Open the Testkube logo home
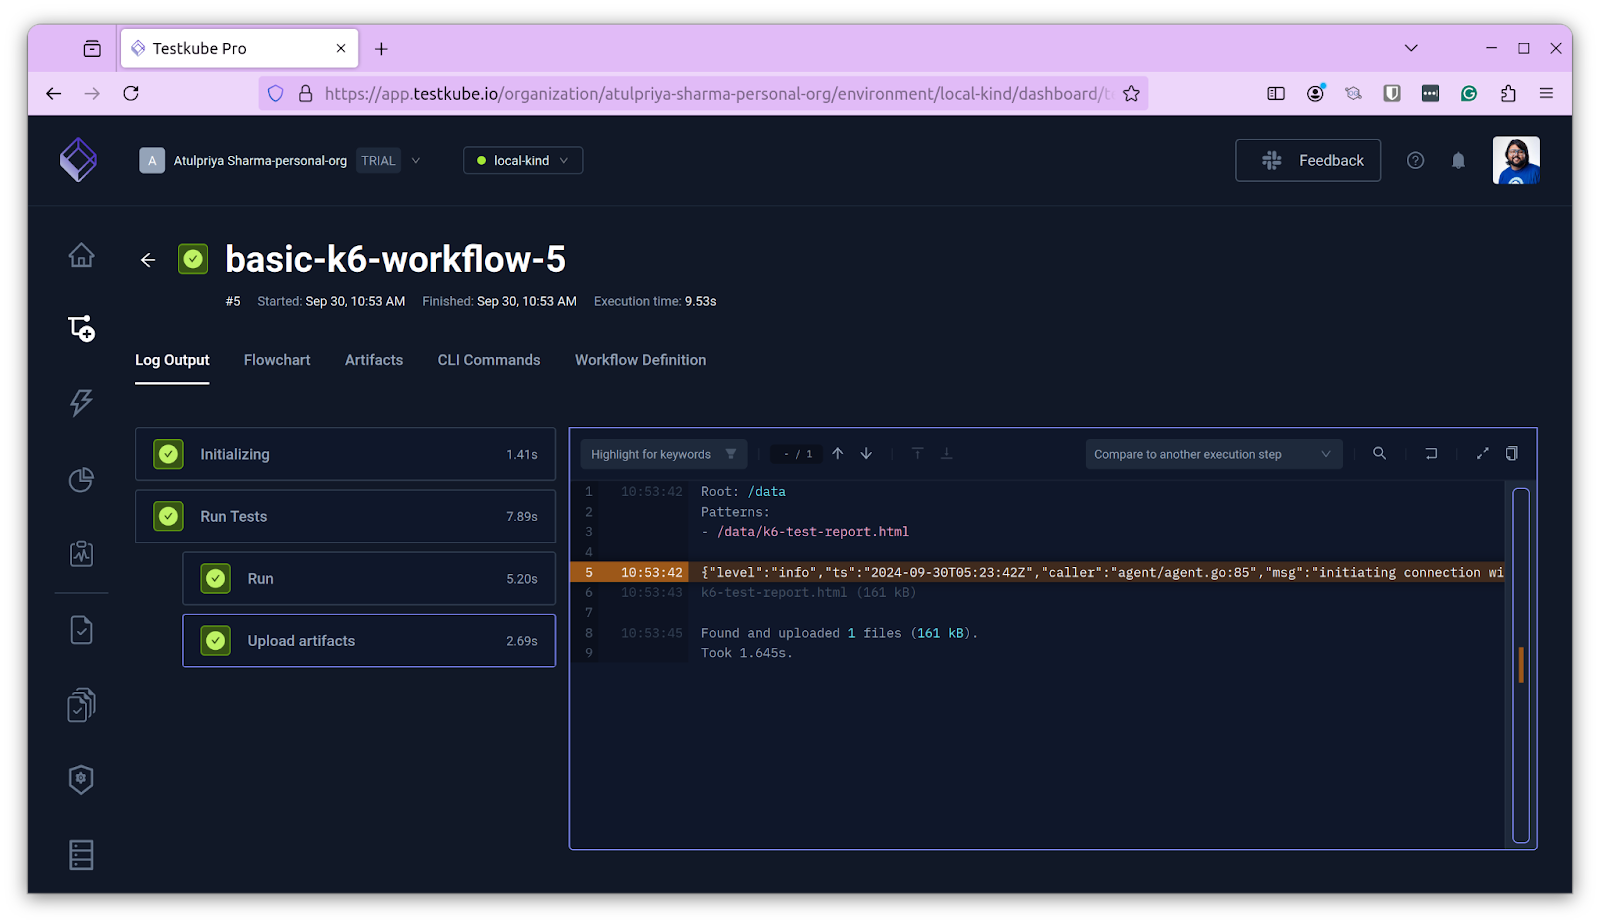Screen dimensions: 1600x924 pos(78,160)
